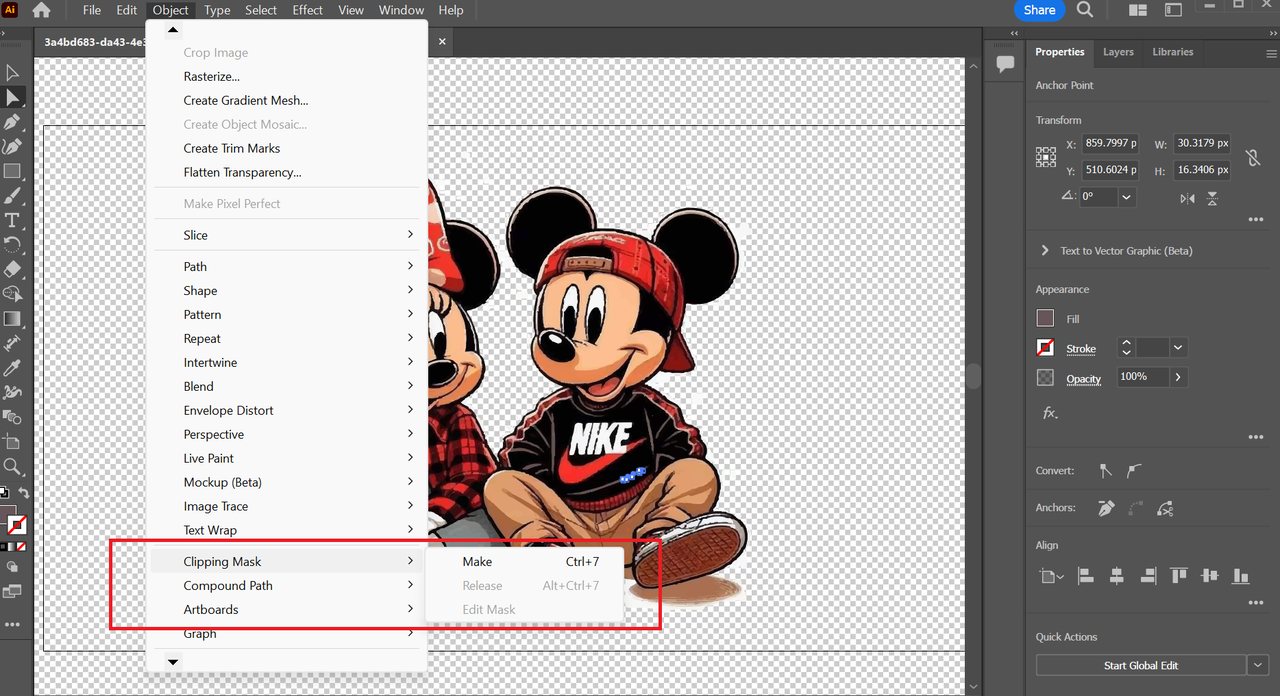Select the Pen tool in toolbar
This screenshot has height=696, width=1280.
pyautogui.click(x=12, y=122)
